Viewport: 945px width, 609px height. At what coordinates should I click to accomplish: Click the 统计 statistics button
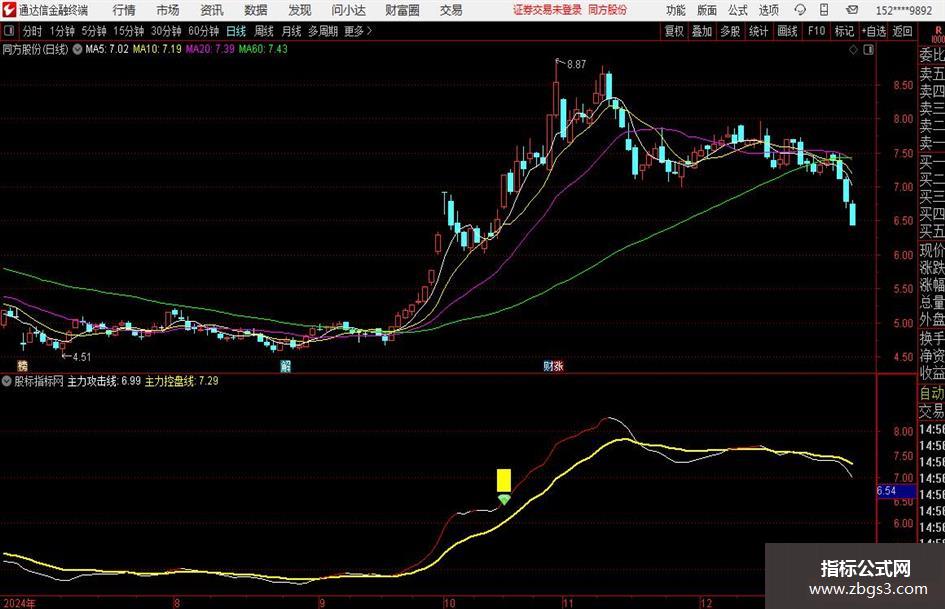tap(758, 31)
